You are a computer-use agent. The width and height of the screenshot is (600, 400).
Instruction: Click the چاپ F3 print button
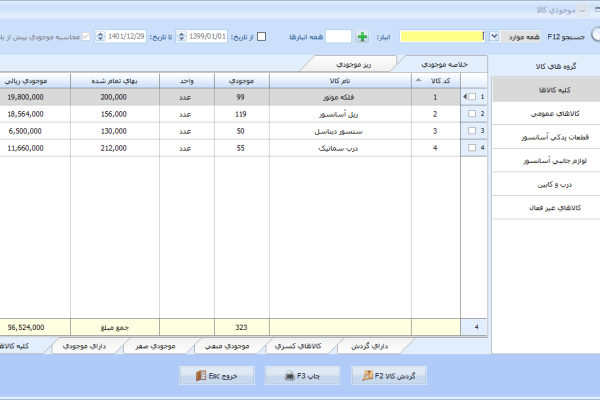coord(302,376)
